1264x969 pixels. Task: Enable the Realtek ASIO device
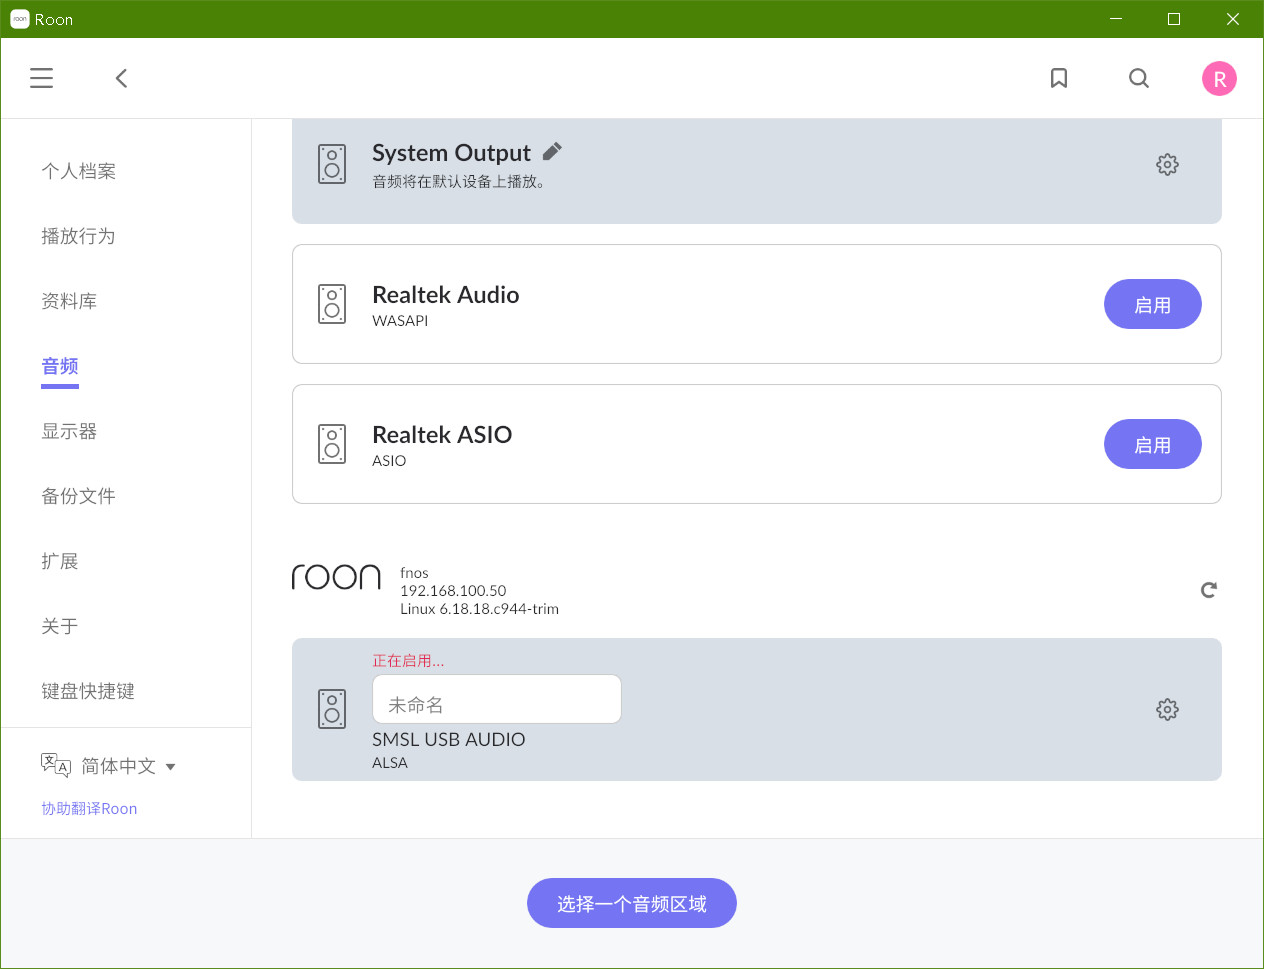[1153, 444]
